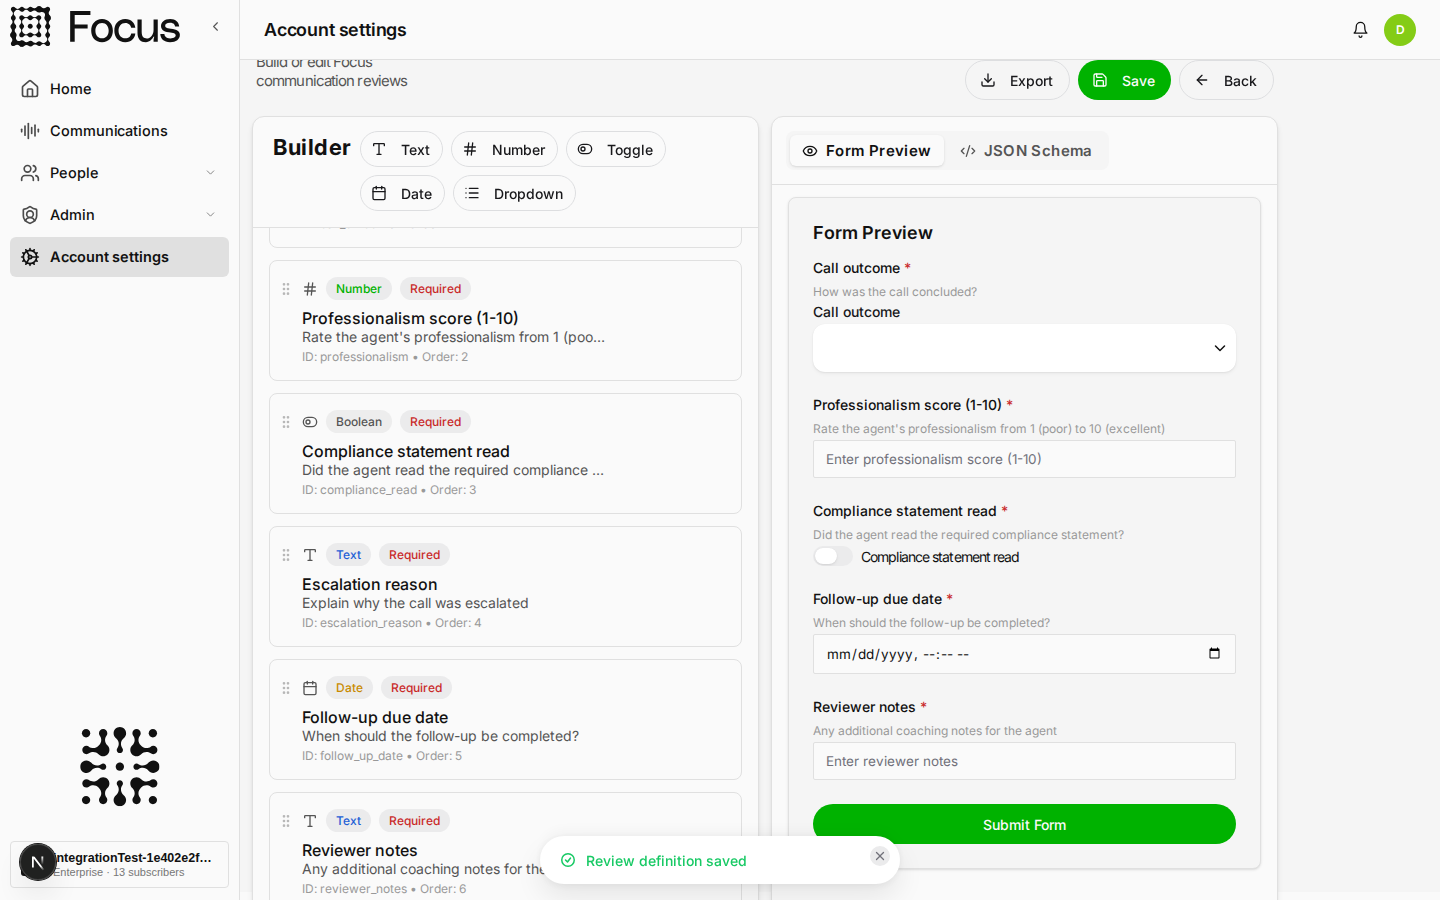Click drag handle of Reviewer notes card

tap(286, 821)
